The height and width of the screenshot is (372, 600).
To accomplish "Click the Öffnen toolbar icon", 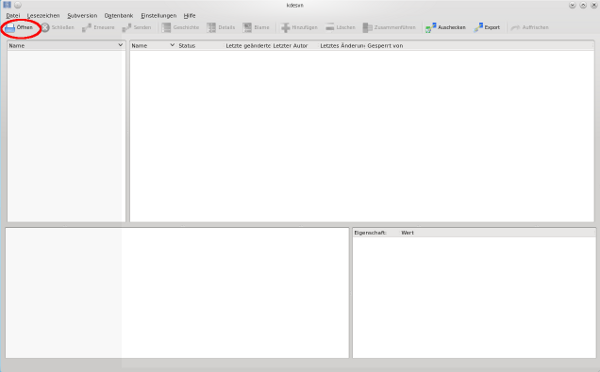I will click(x=10, y=28).
